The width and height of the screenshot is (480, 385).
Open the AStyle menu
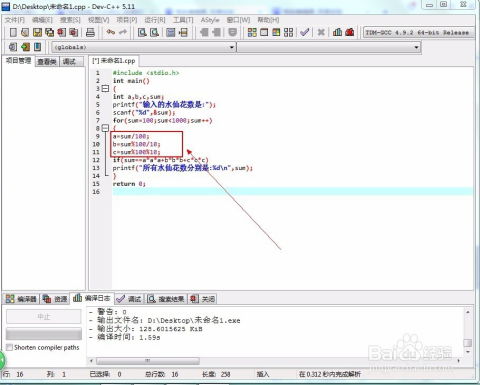[210, 20]
